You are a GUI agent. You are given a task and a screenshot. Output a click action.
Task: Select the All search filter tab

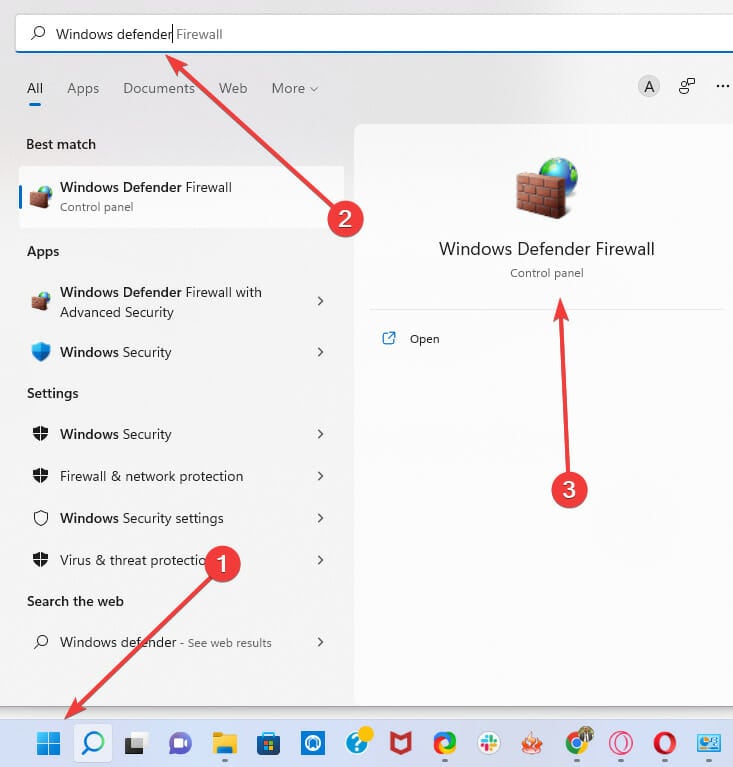pos(35,88)
